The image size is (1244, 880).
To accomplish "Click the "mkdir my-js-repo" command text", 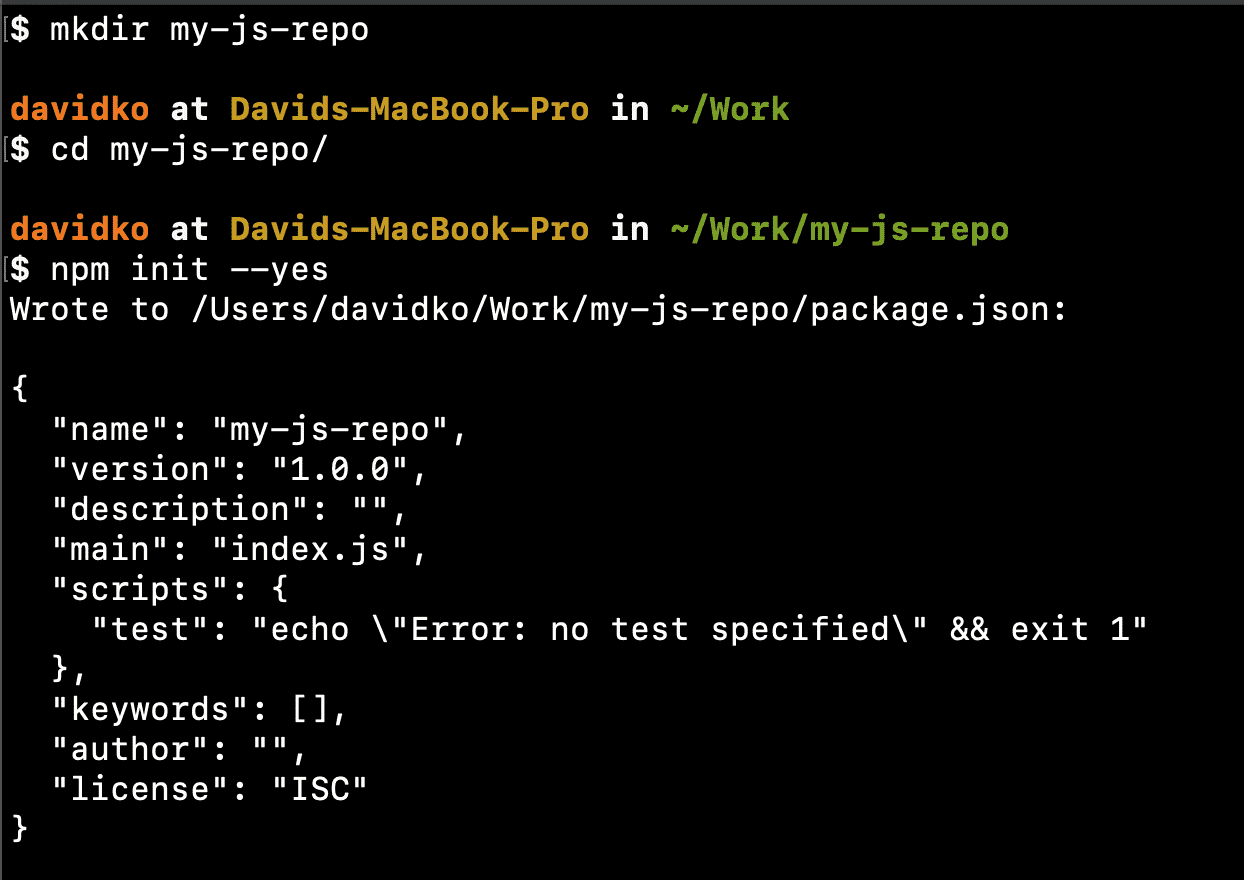I will click(x=209, y=30).
